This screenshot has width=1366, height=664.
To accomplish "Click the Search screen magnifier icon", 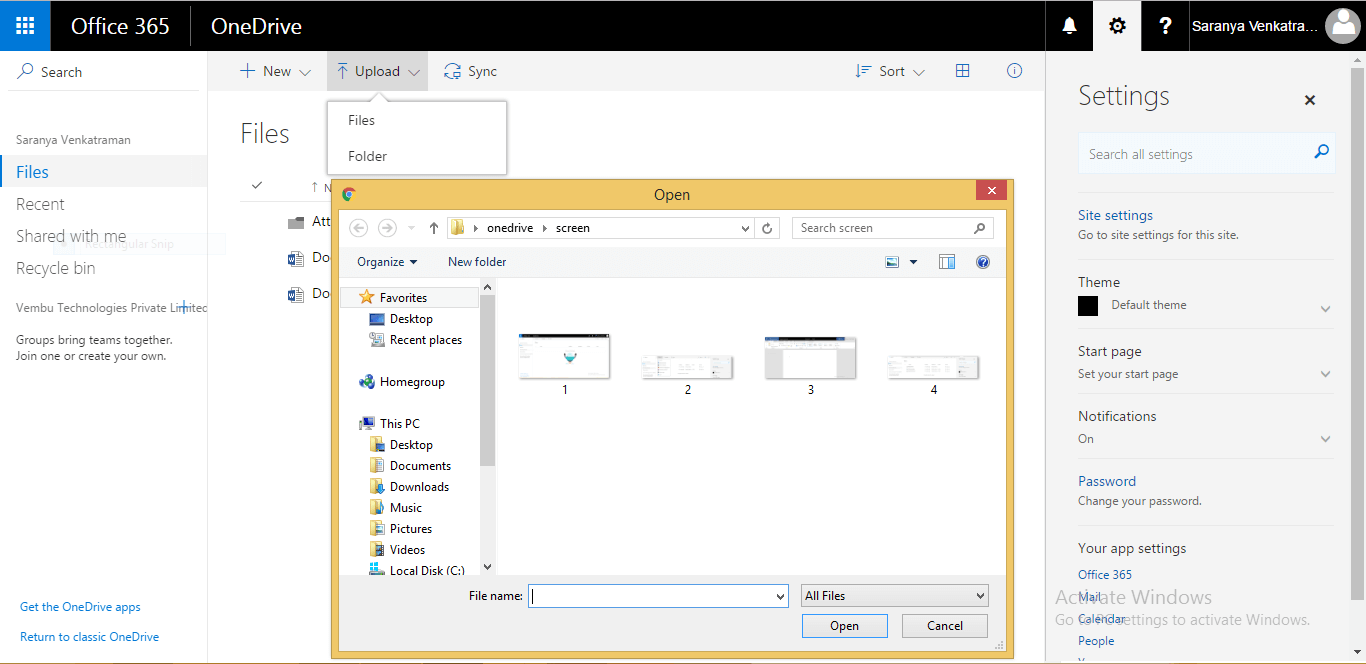I will pyautogui.click(x=980, y=228).
